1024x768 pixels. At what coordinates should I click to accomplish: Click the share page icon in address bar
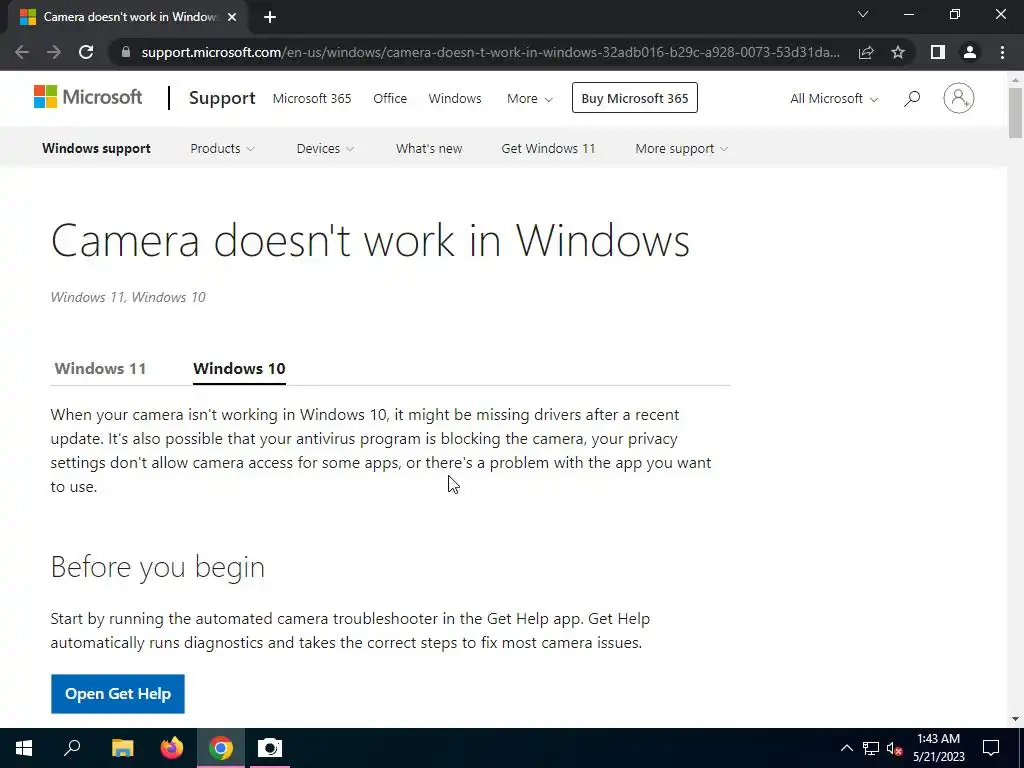(866, 52)
